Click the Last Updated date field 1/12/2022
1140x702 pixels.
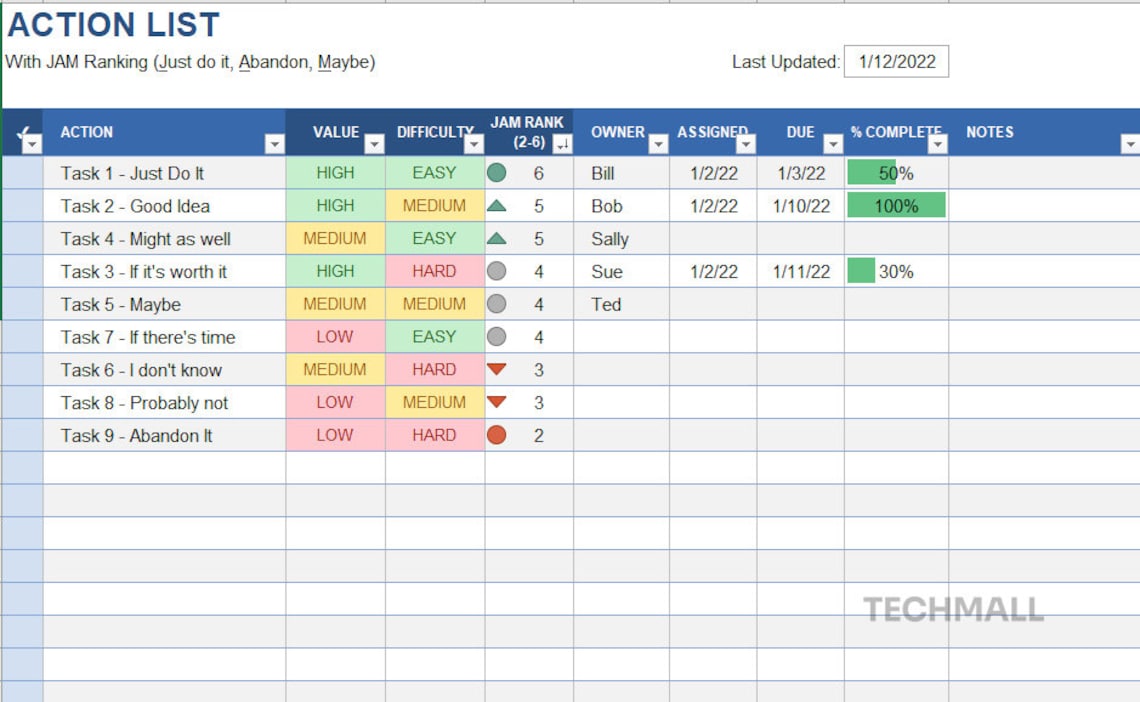coord(896,62)
